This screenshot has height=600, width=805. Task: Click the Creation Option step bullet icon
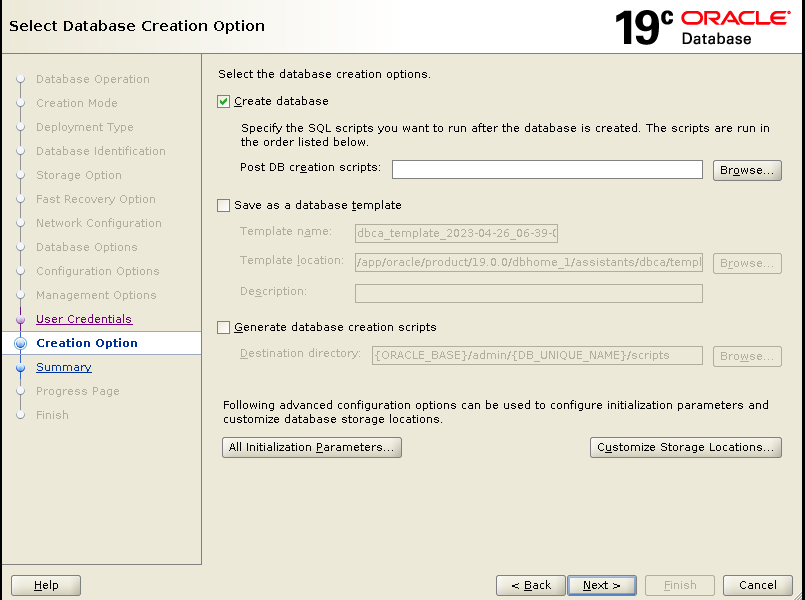pos(21,343)
